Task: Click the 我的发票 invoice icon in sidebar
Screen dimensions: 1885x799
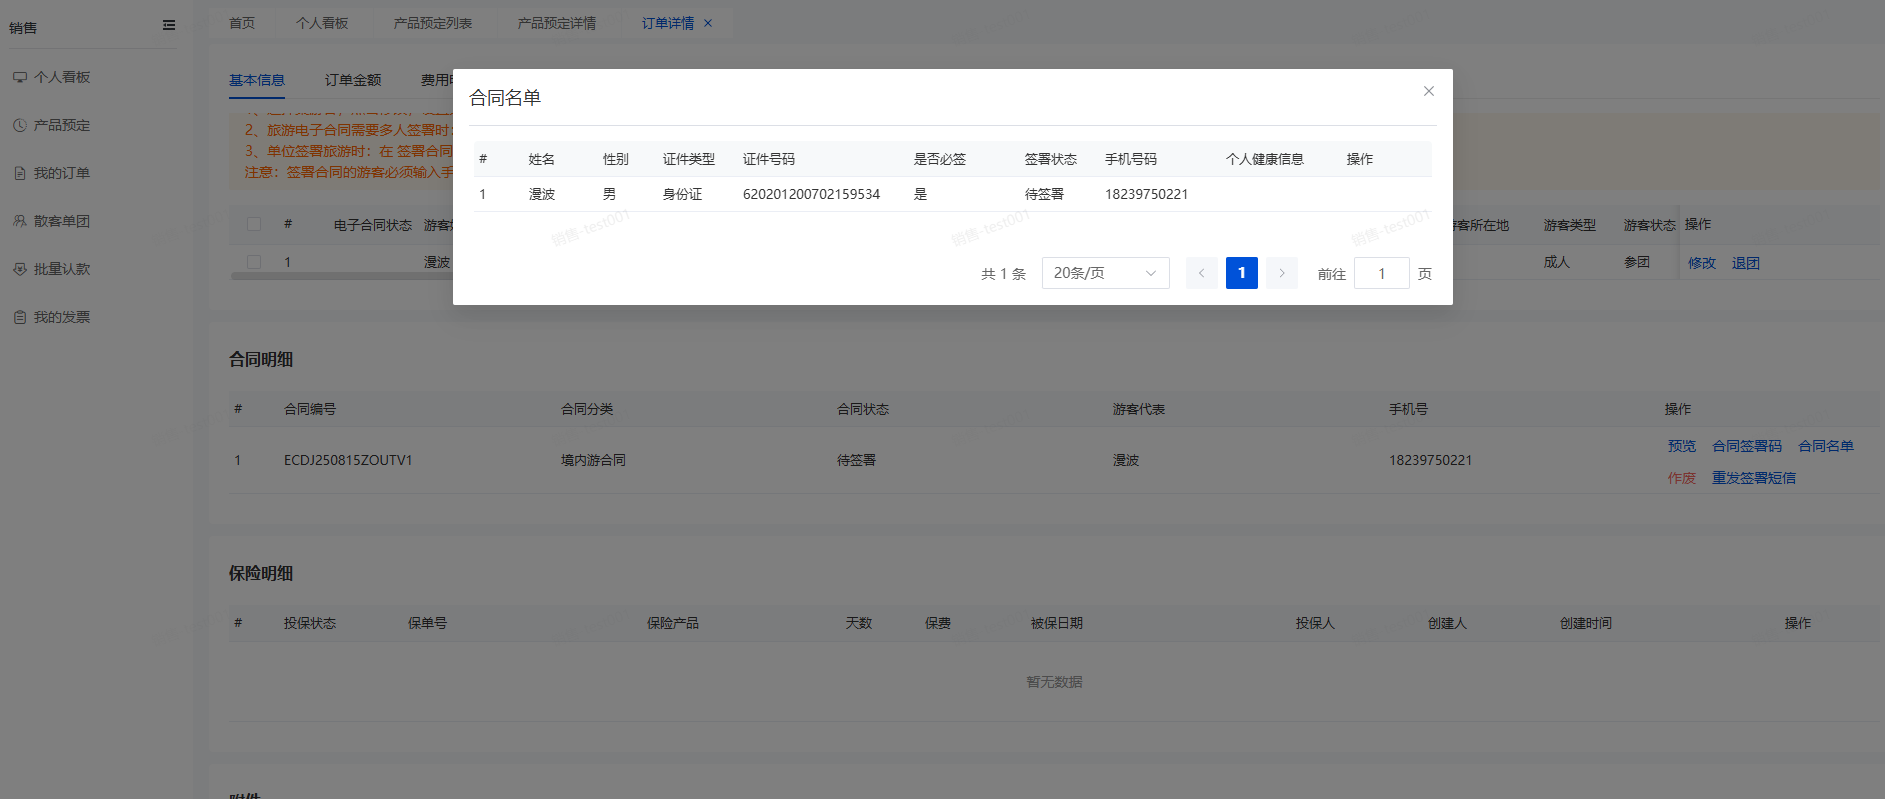Action: pos(20,317)
